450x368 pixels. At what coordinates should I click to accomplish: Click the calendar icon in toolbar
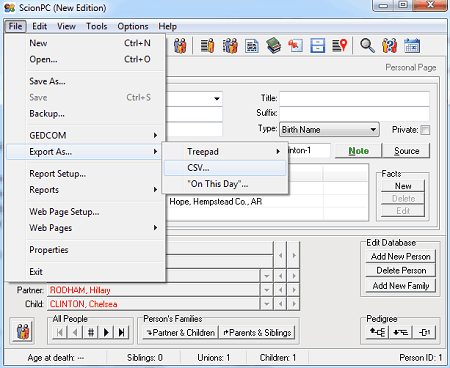(x=412, y=45)
